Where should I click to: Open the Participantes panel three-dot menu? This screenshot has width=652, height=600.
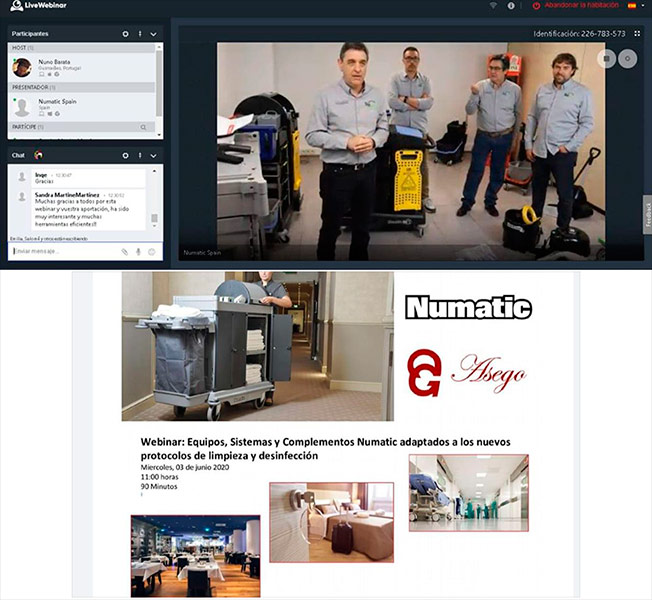pos(140,34)
